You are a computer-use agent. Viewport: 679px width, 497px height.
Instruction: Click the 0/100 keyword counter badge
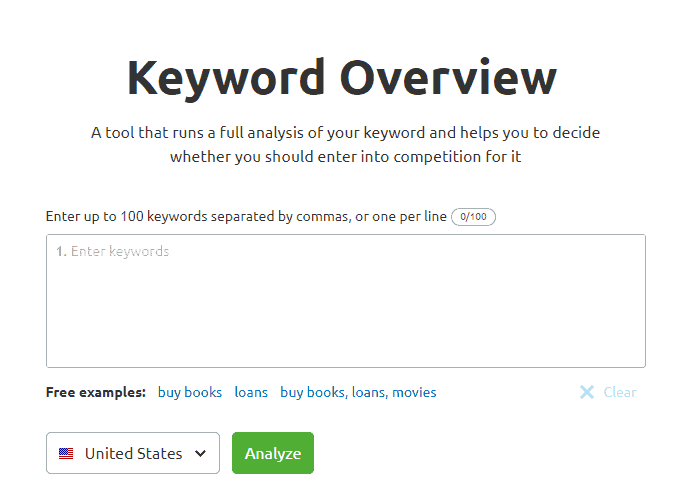tap(473, 216)
